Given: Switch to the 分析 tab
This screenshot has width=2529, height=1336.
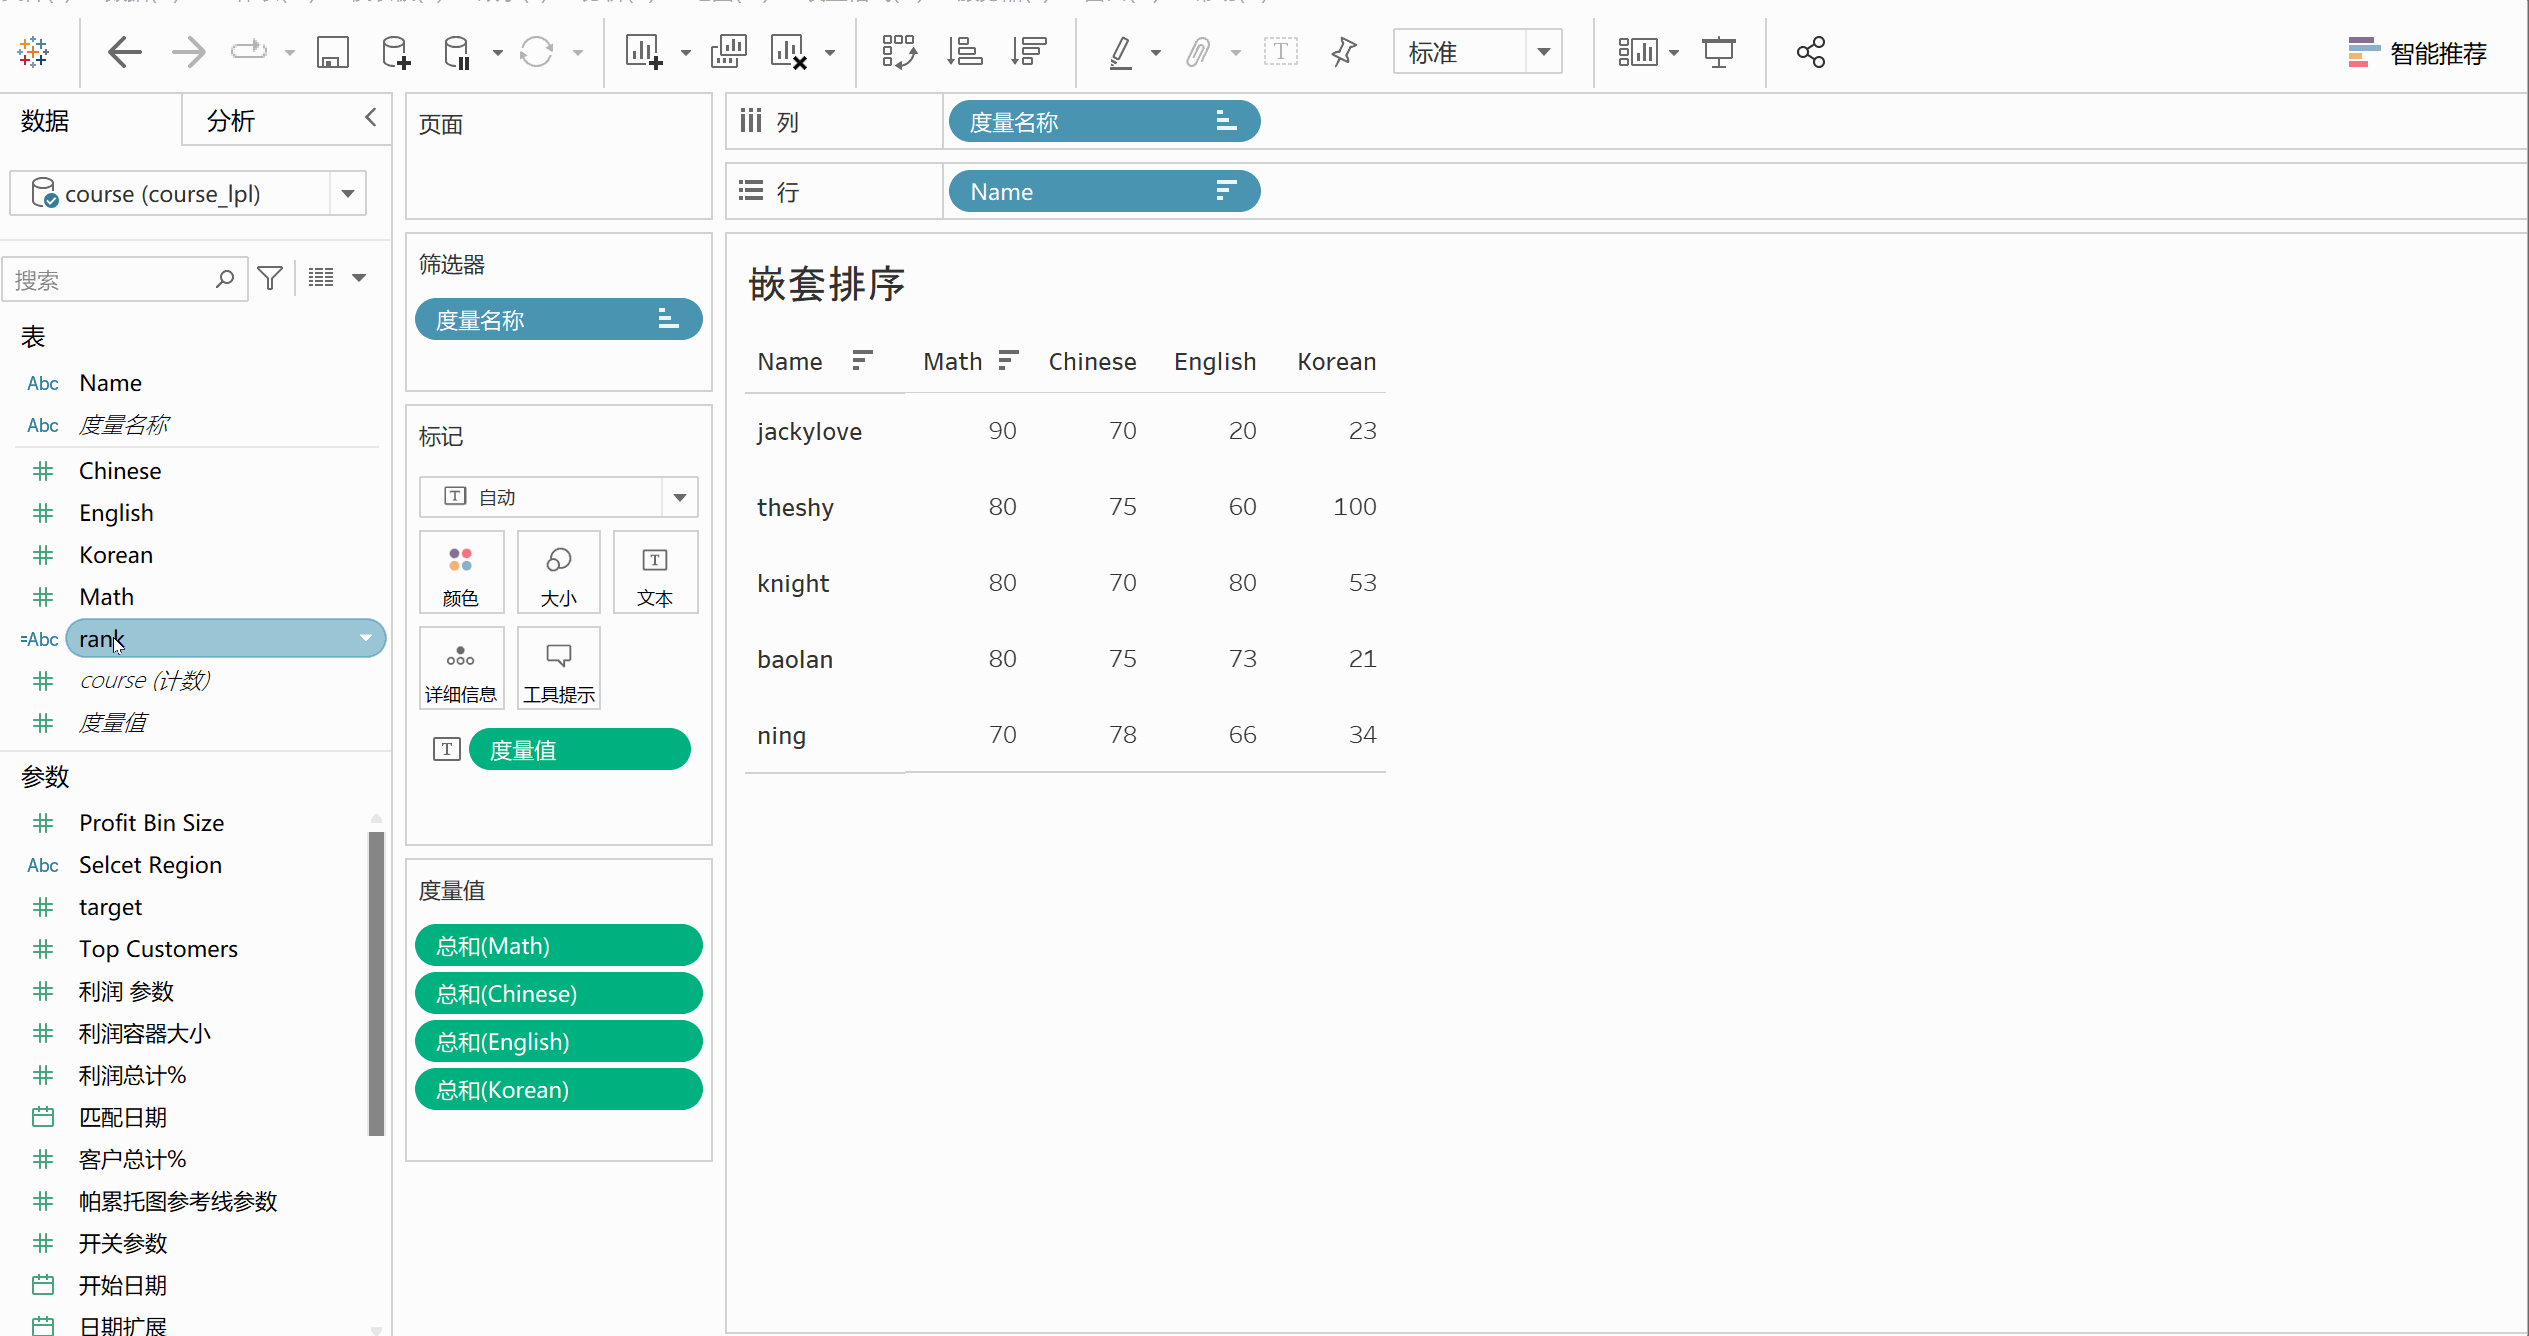Looking at the screenshot, I should (x=231, y=121).
